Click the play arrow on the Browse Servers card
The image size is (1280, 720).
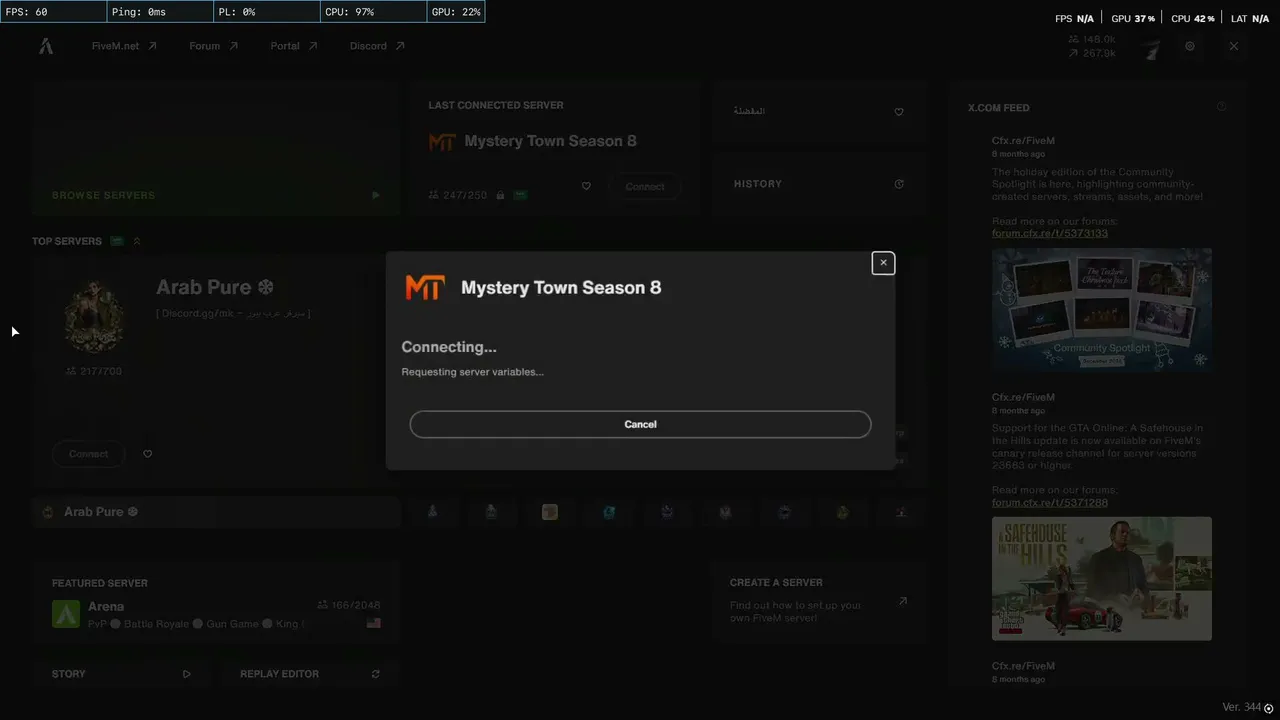[376, 195]
